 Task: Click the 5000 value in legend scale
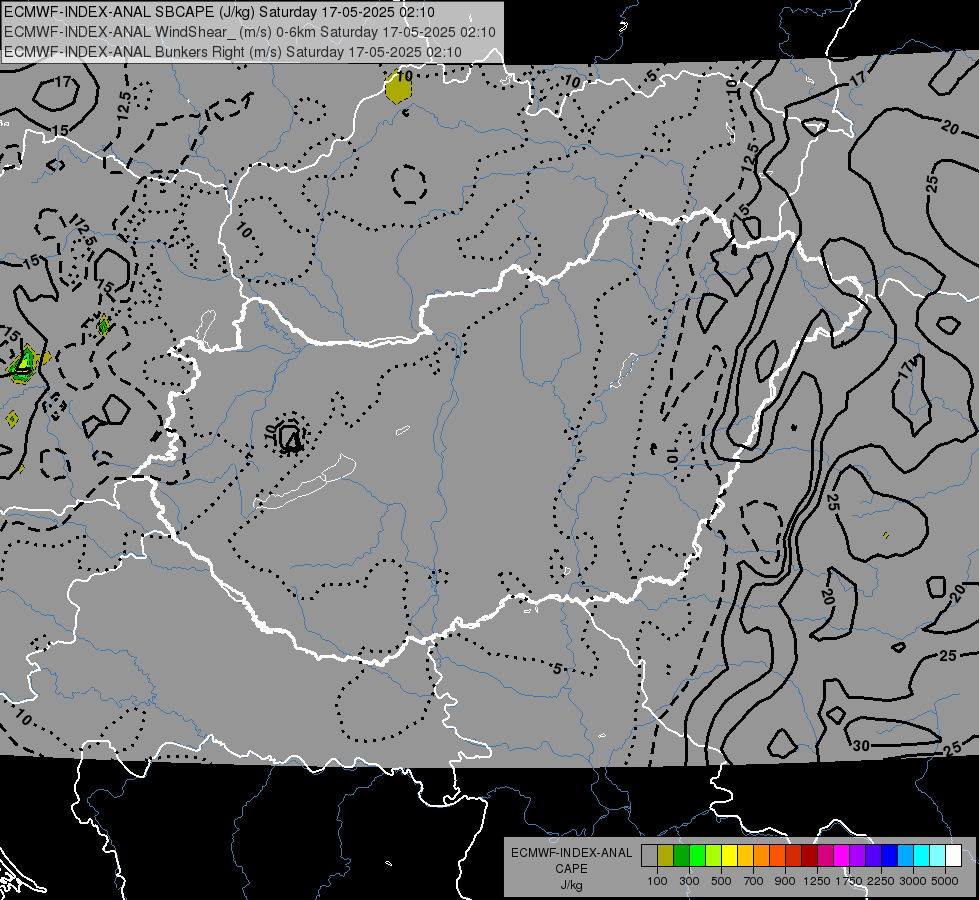[945, 881]
